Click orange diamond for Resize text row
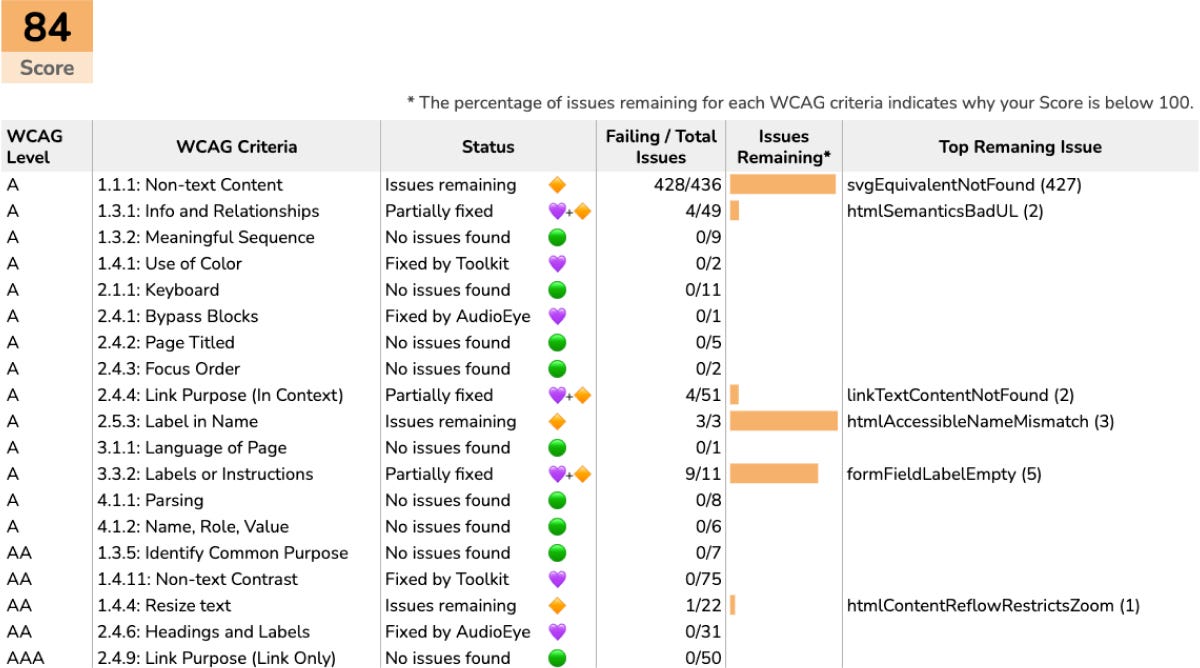 pyautogui.click(x=558, y=606)
